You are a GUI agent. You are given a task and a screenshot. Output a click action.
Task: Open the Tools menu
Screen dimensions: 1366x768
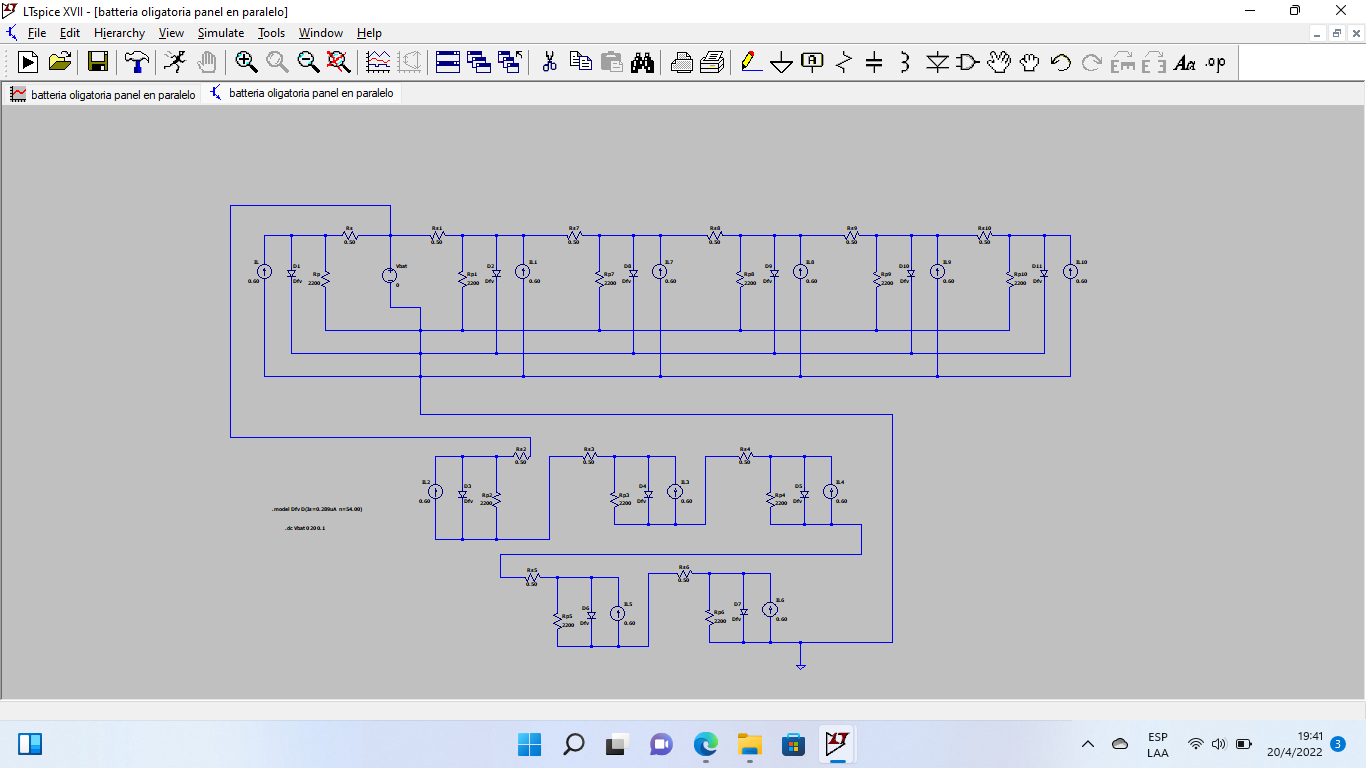pos(271,33)
